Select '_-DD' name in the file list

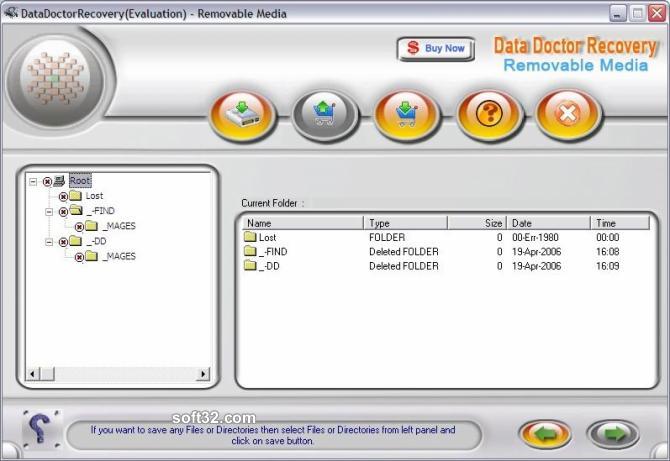tap(269, 266)
